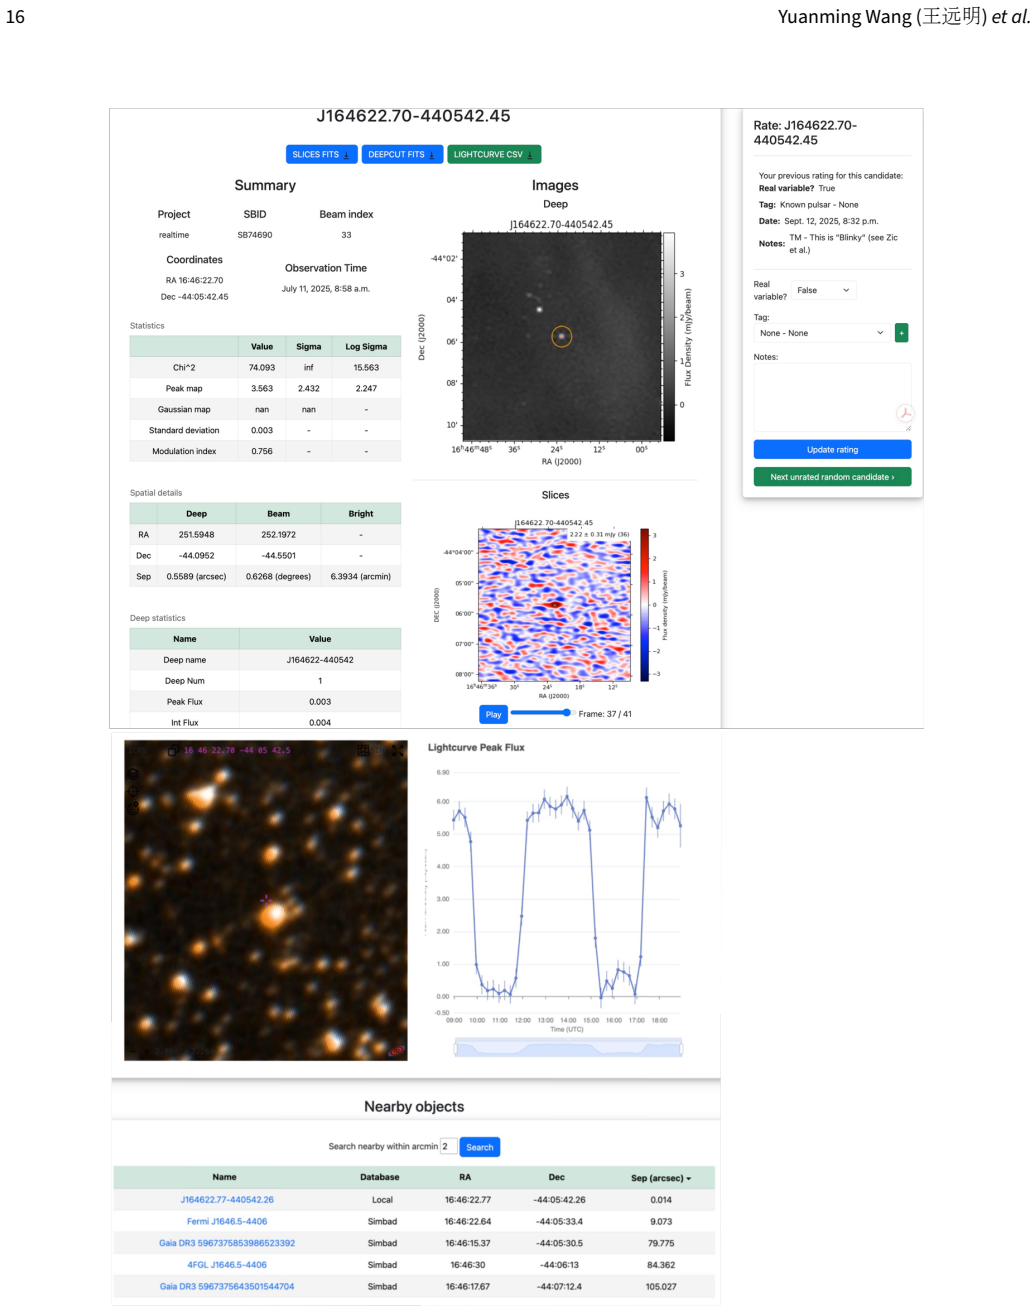Click into the Notes text area
Screen dimensions: 1036x1312
tap(832, 397)
